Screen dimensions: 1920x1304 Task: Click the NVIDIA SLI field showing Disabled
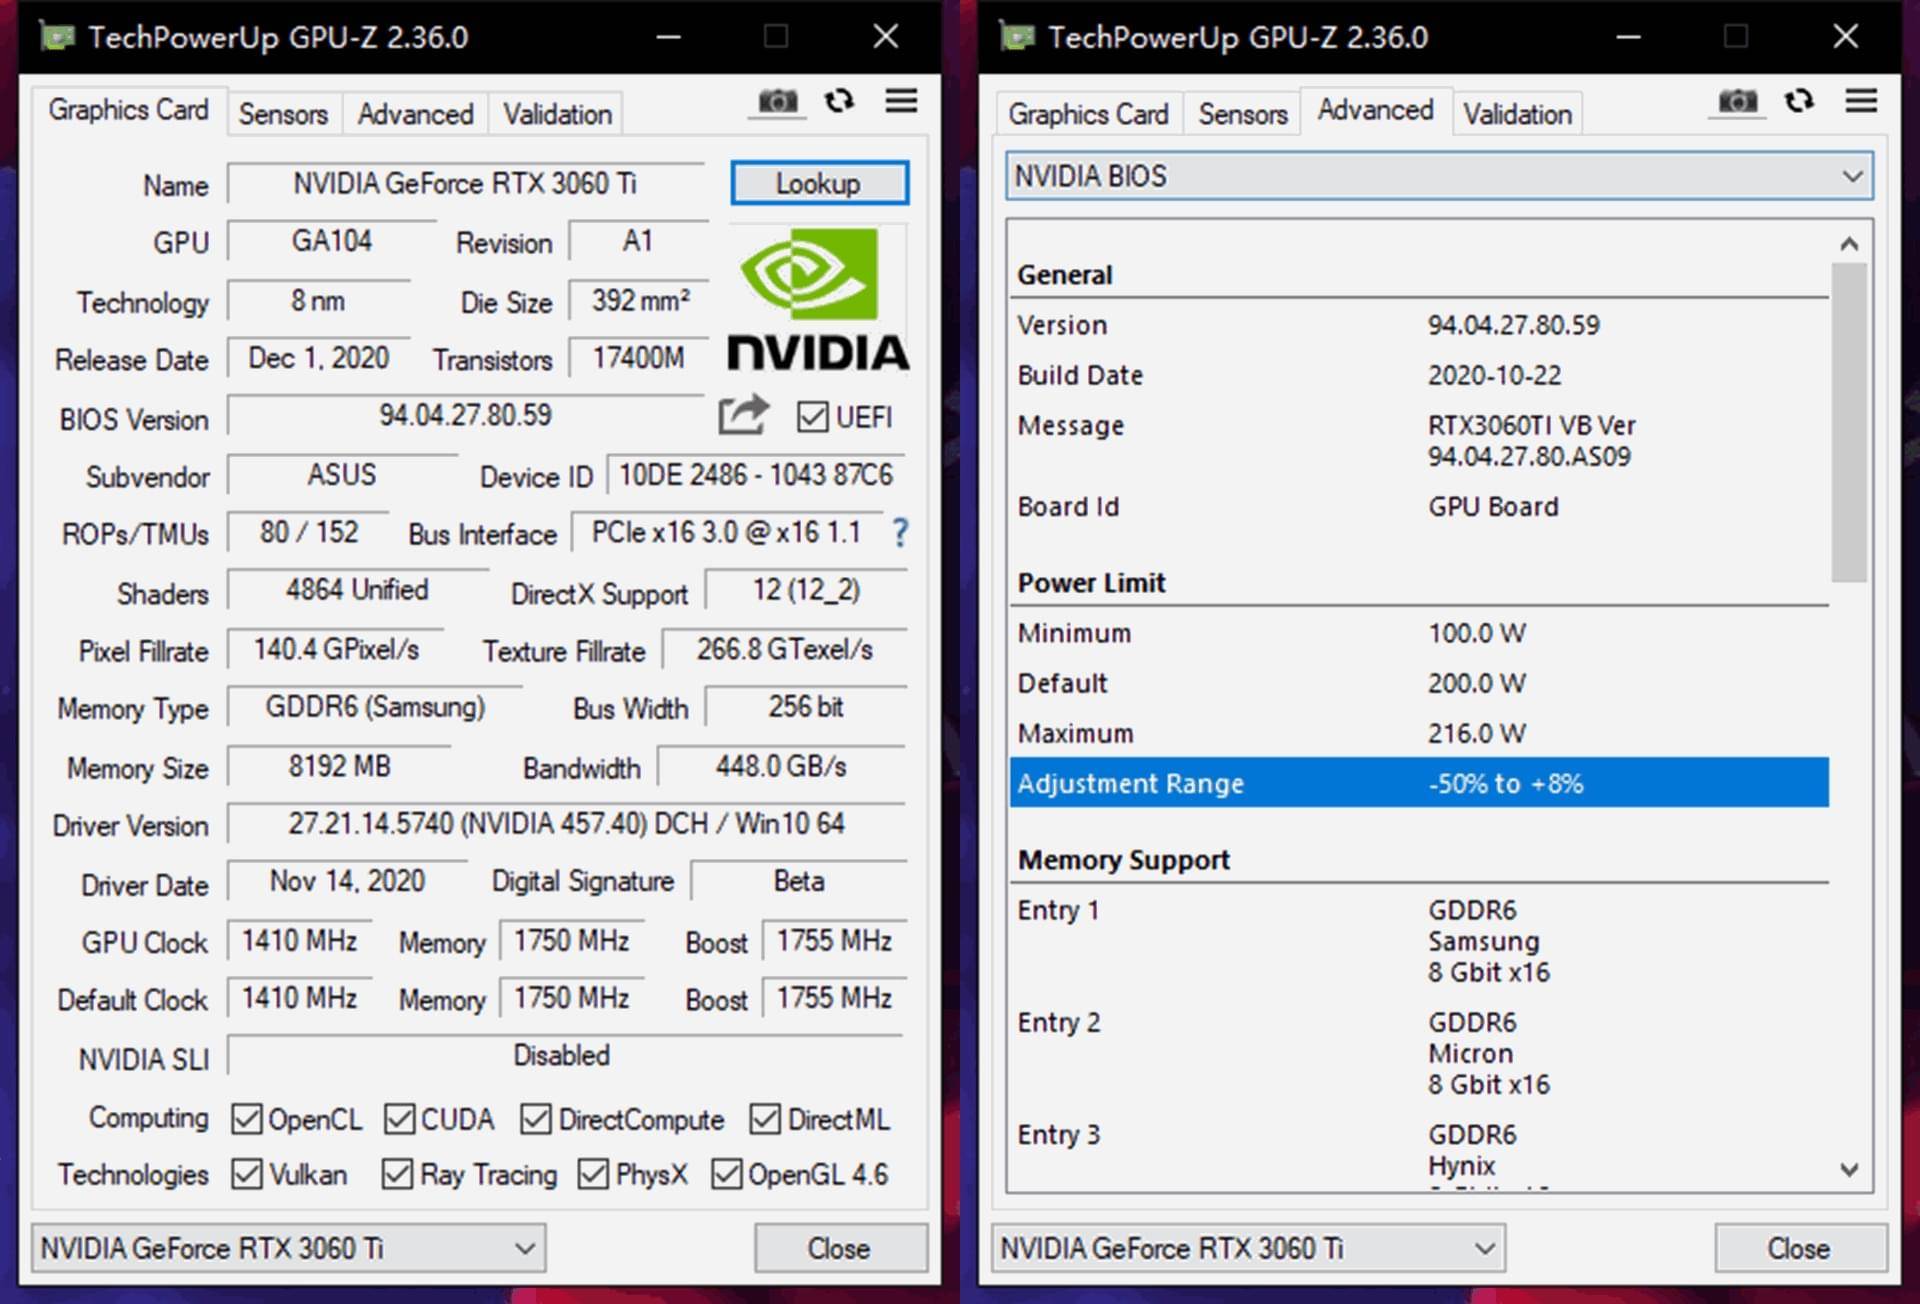click(566, 1056)
